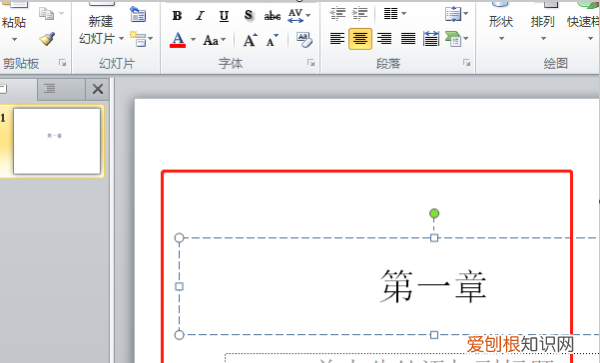Toggle Bold formatting
600x363 pixels.
(177, 15)
